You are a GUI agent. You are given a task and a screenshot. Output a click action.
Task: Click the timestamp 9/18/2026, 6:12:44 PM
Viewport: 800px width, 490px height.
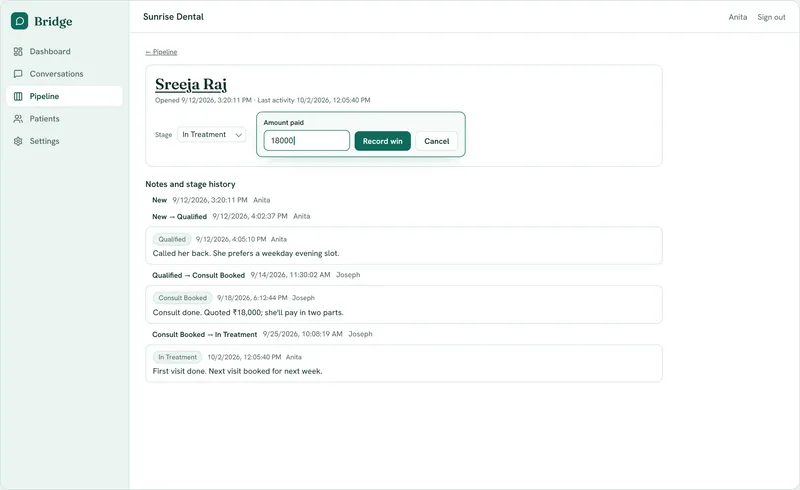point(252,298)
